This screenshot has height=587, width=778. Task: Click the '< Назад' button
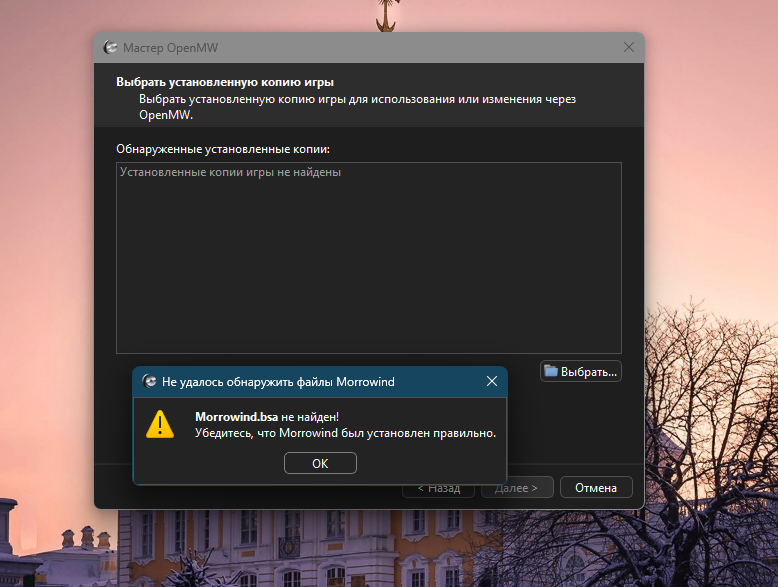439,489
